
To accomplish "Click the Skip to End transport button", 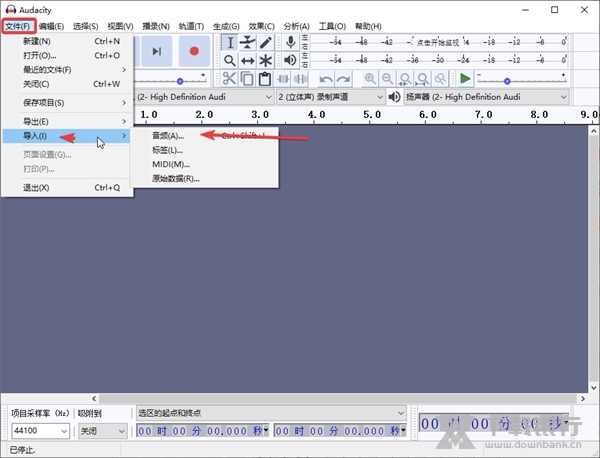I will pos(157,51).
